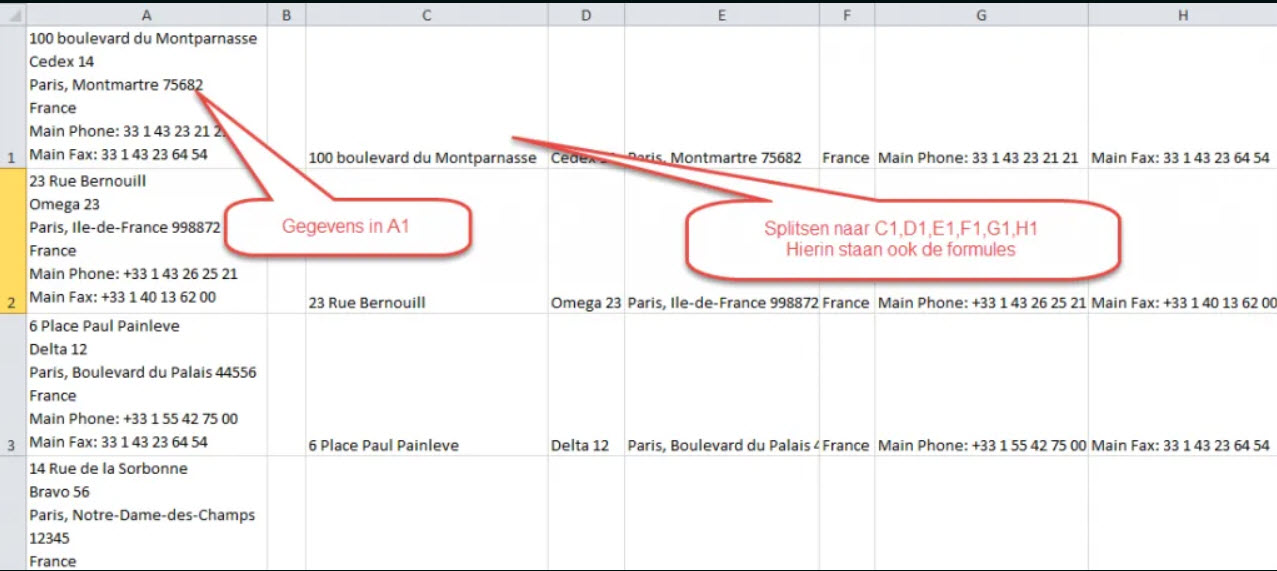Image resolution: width=1277 pixels, height=571 pixels.
Task: Select column H header
Action: 1183,15
